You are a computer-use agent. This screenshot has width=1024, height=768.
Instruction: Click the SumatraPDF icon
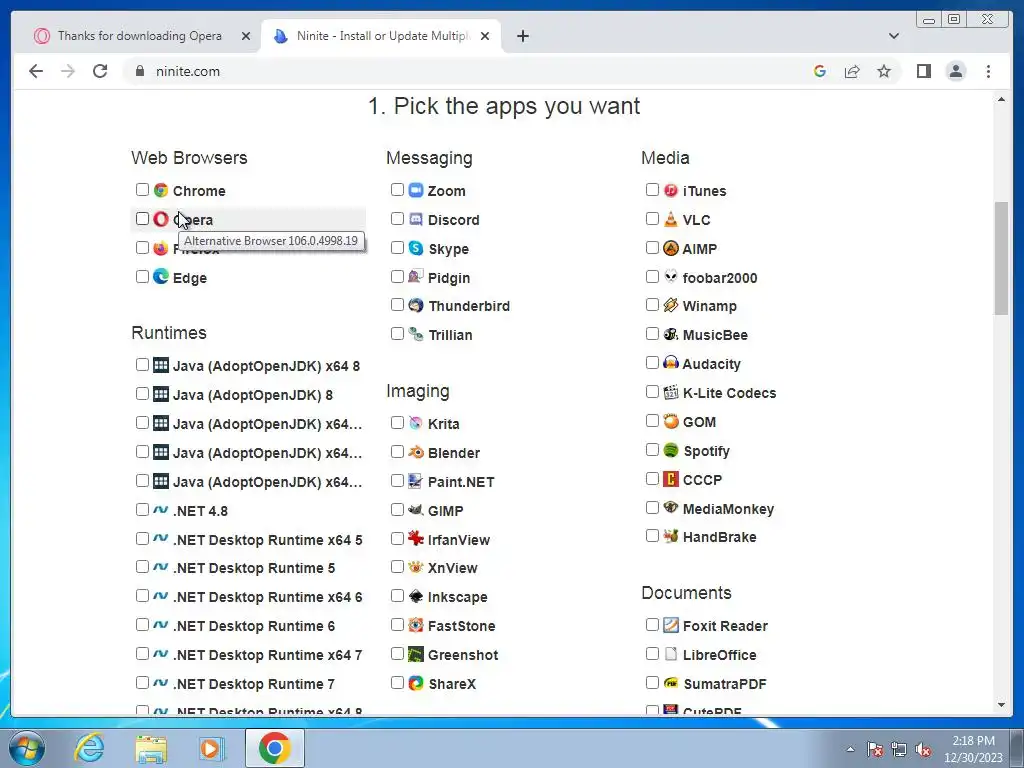671,683
